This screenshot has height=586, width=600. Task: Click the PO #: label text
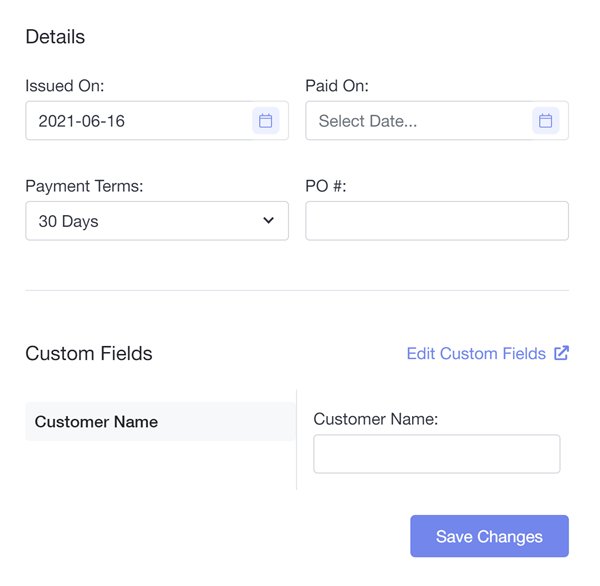326,186
